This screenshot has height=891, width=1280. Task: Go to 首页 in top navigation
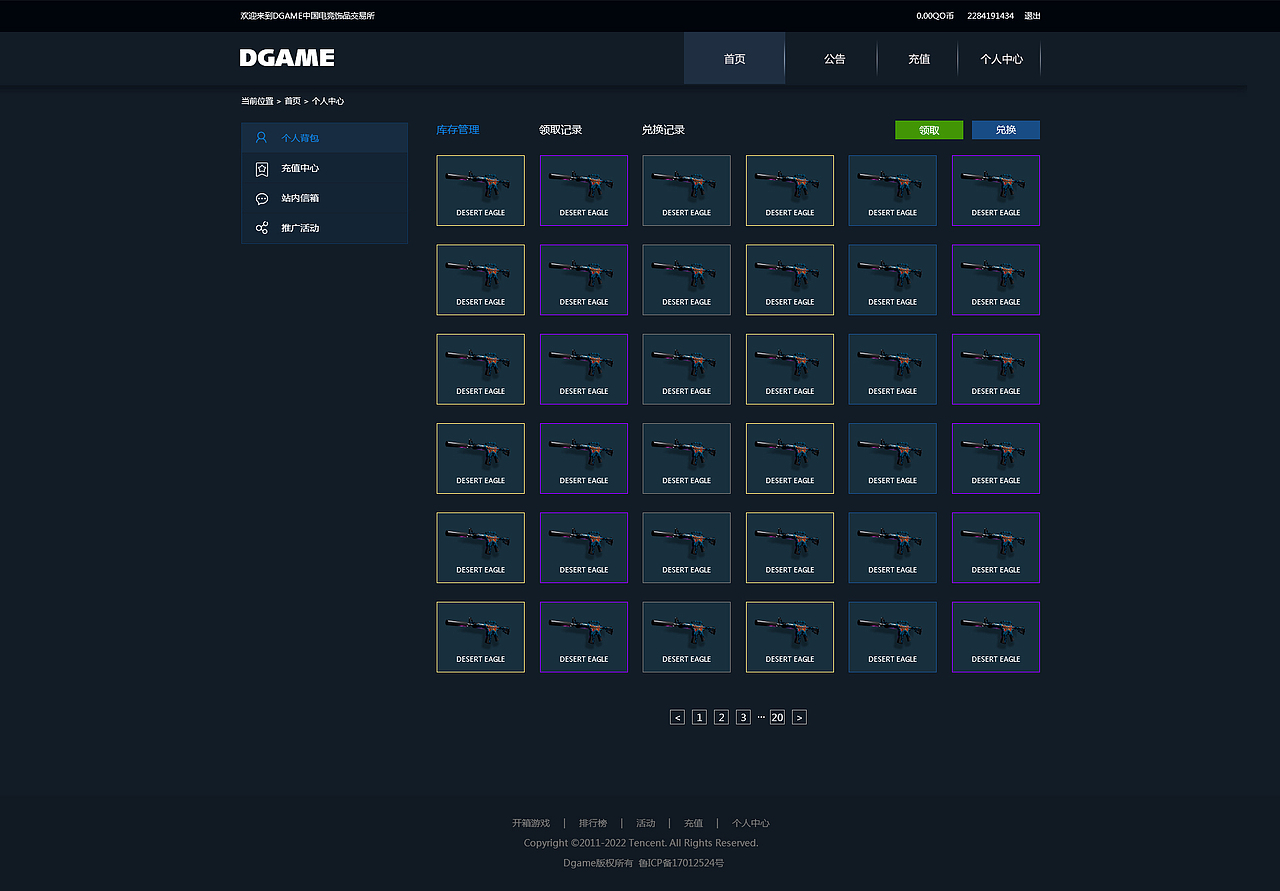click(734, 58)
